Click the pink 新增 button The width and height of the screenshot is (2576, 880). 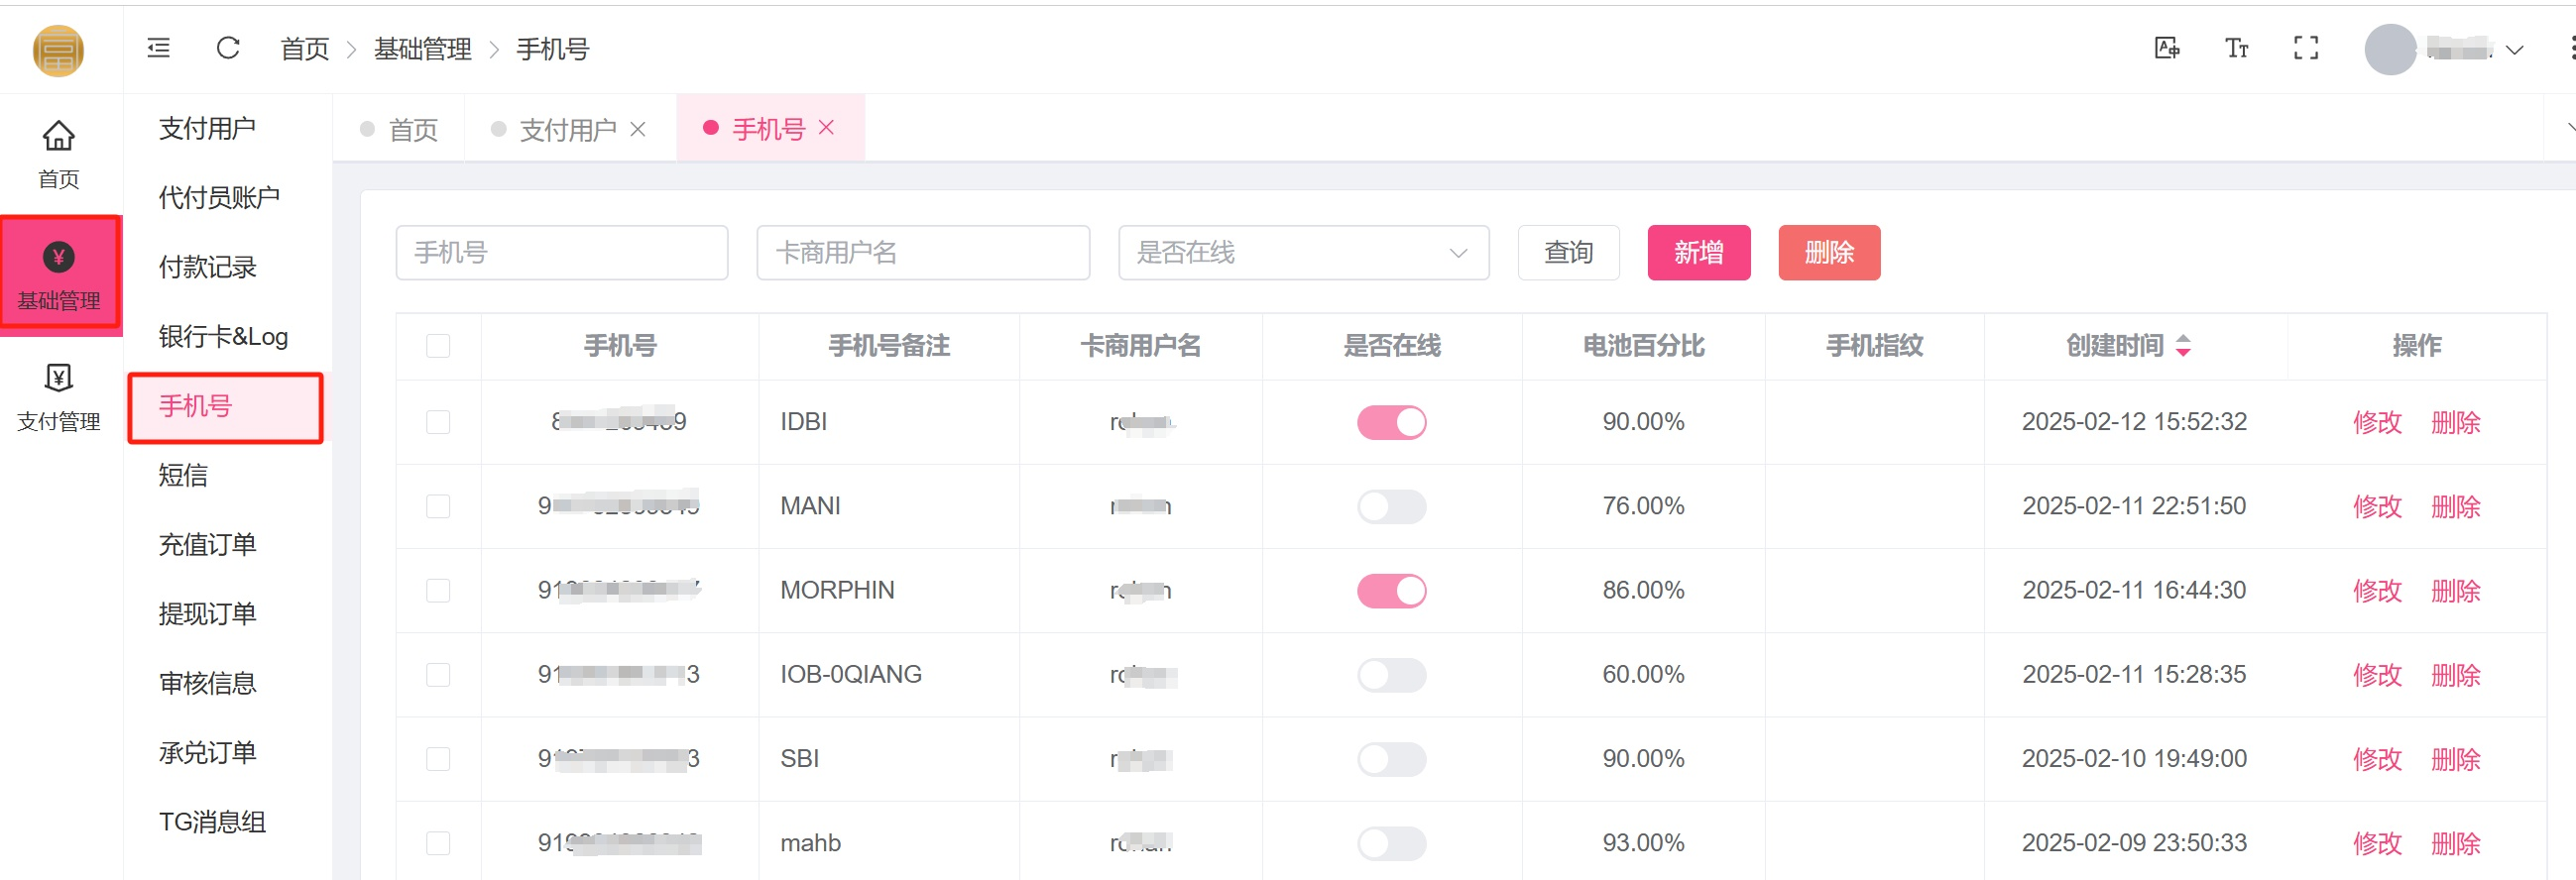[x=1698, y=253]
